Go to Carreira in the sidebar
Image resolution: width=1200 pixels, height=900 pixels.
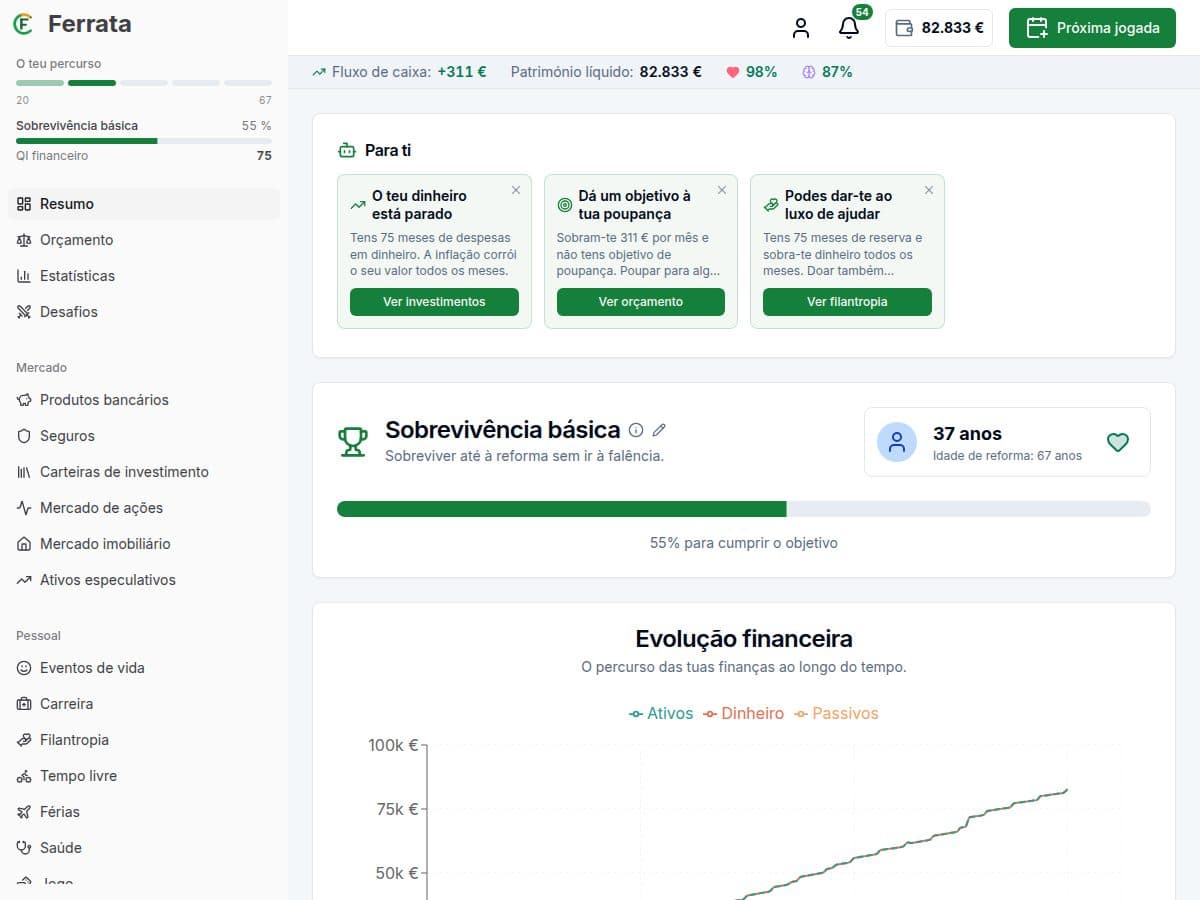click(x=144, y=704)
